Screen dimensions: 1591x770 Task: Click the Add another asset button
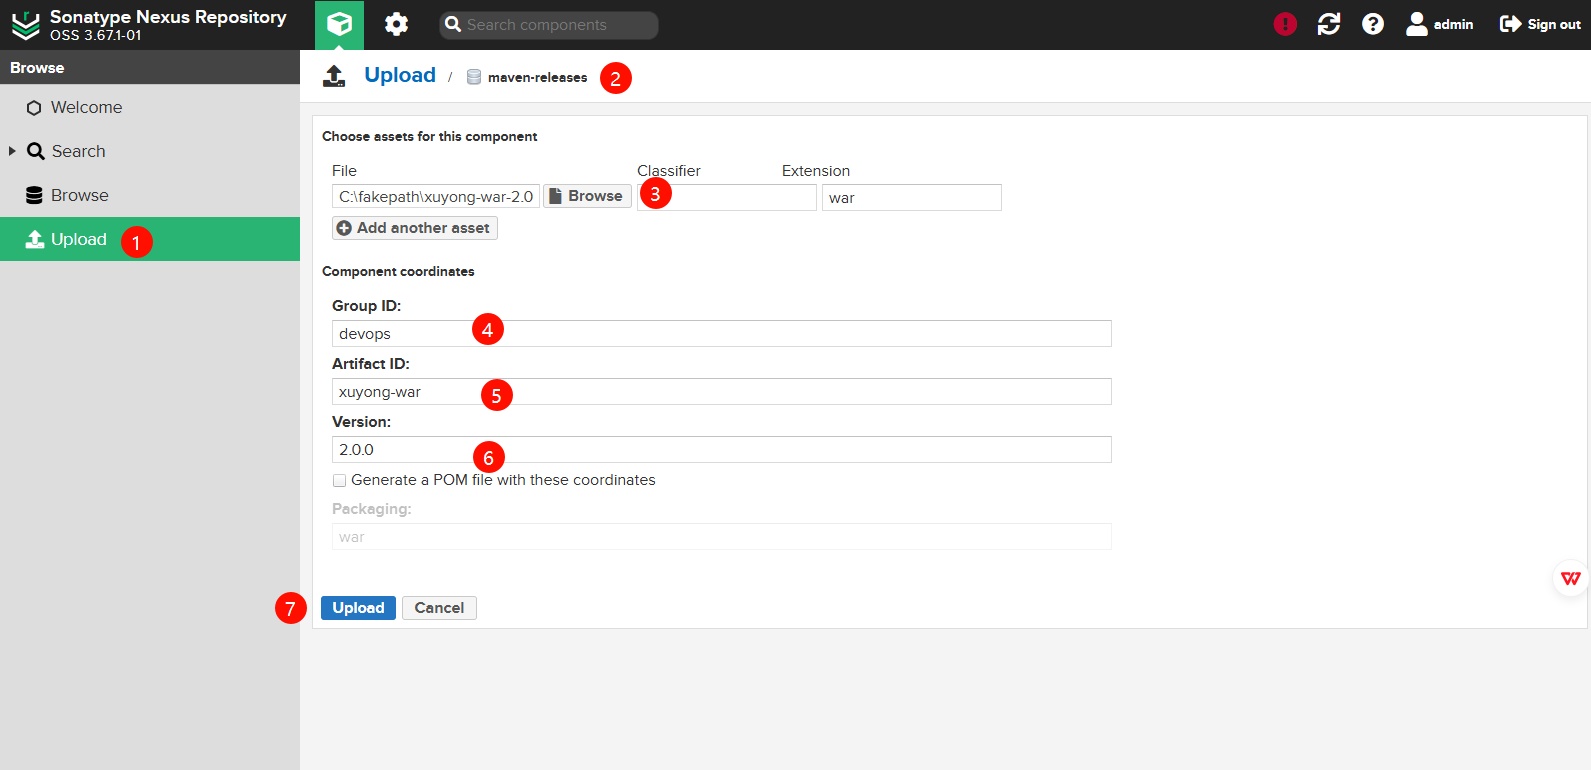click(x=414, y=228)
